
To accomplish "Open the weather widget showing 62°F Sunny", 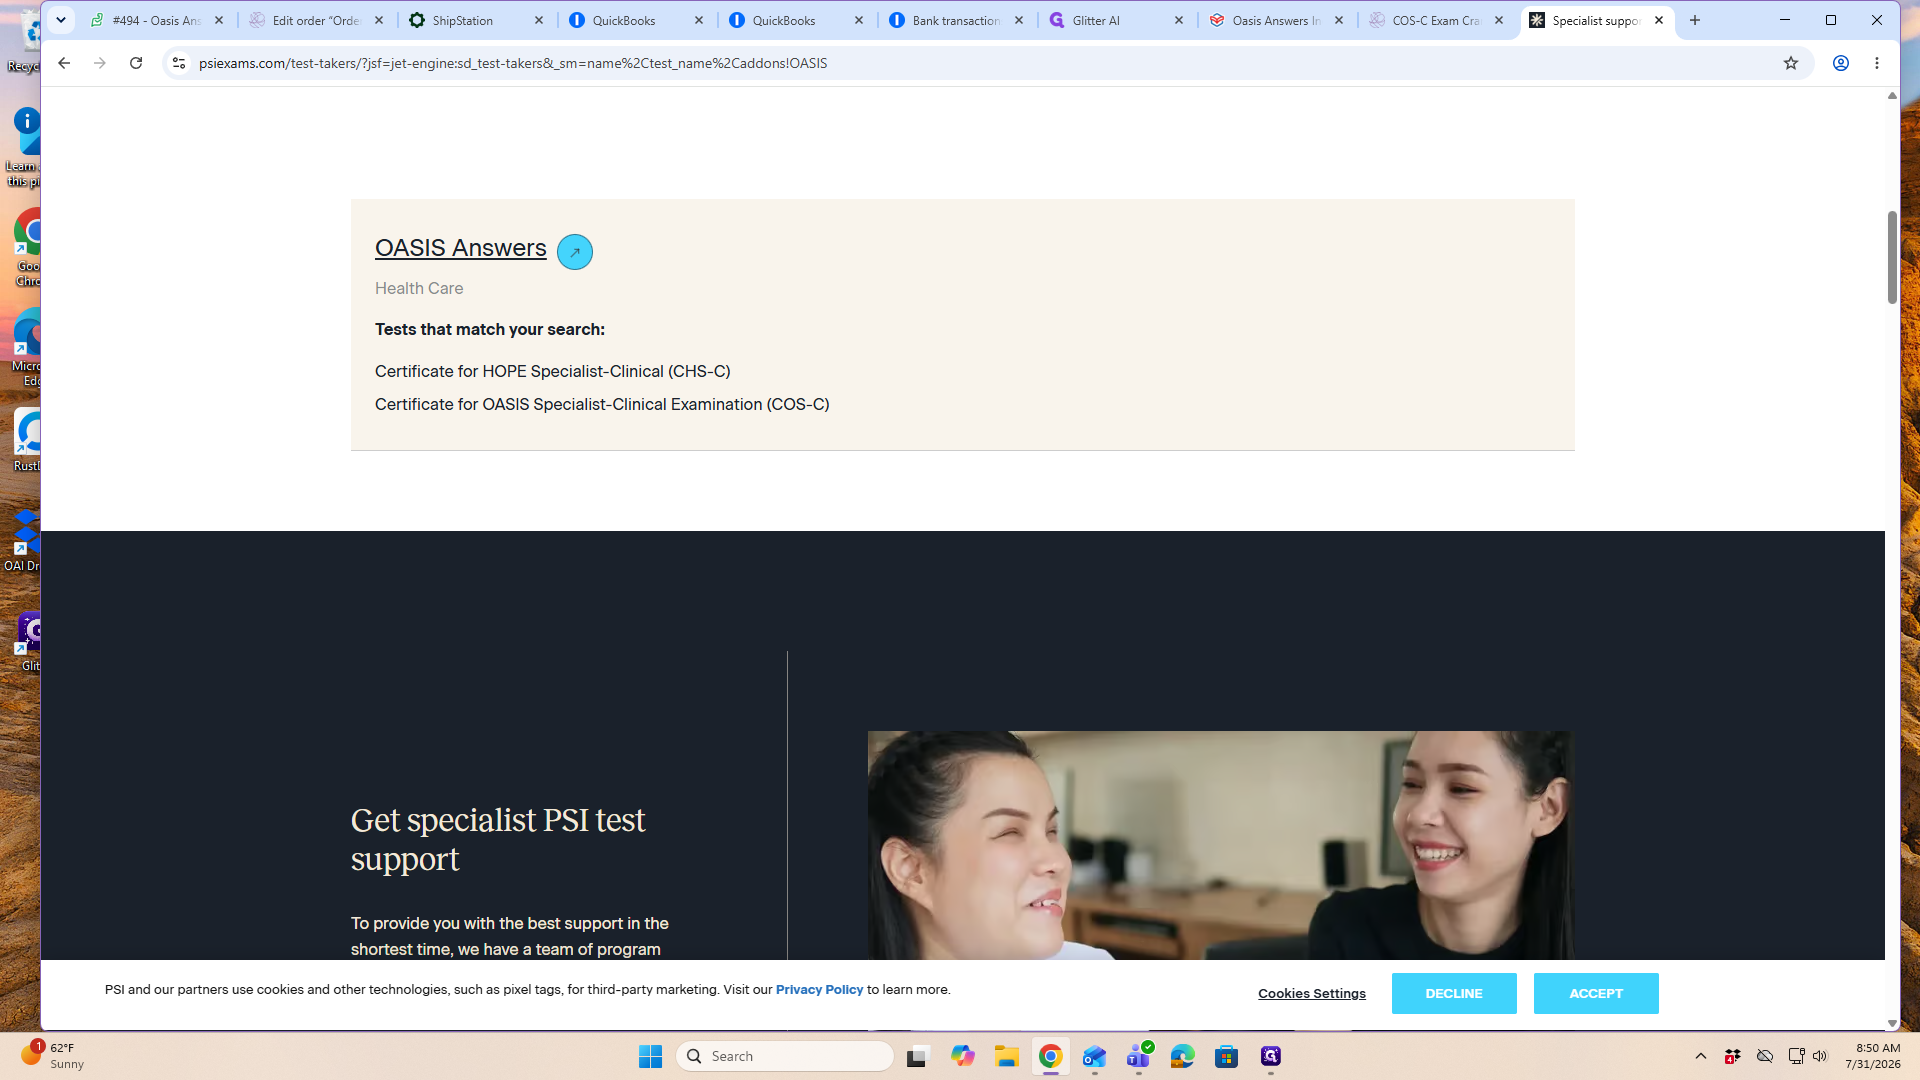I will click(55, 1056).
